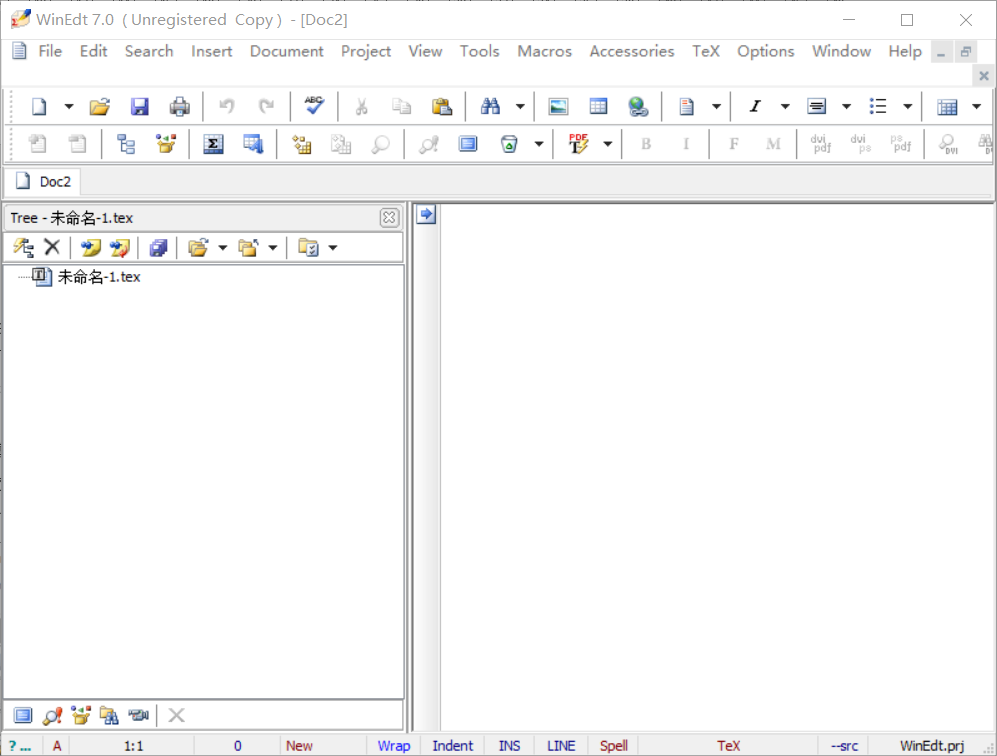Image resolution: width=997 pixels, height=756 pixels.
Task: Click the console icon in bottom panel
Action: pyautogui.click(x=138, y=715)
